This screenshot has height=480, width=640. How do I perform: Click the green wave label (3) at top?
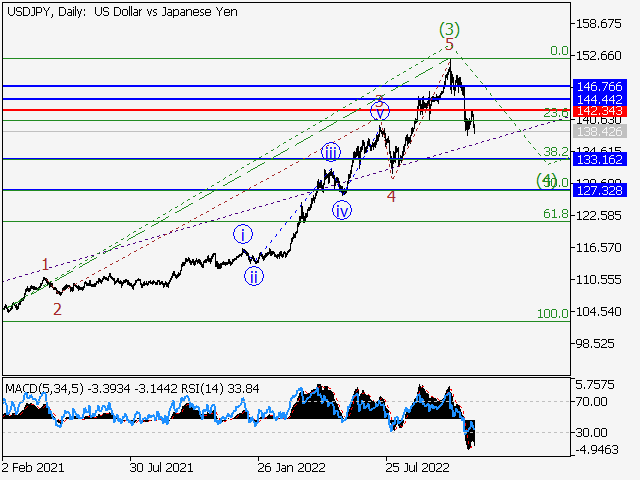click(449, 29)
